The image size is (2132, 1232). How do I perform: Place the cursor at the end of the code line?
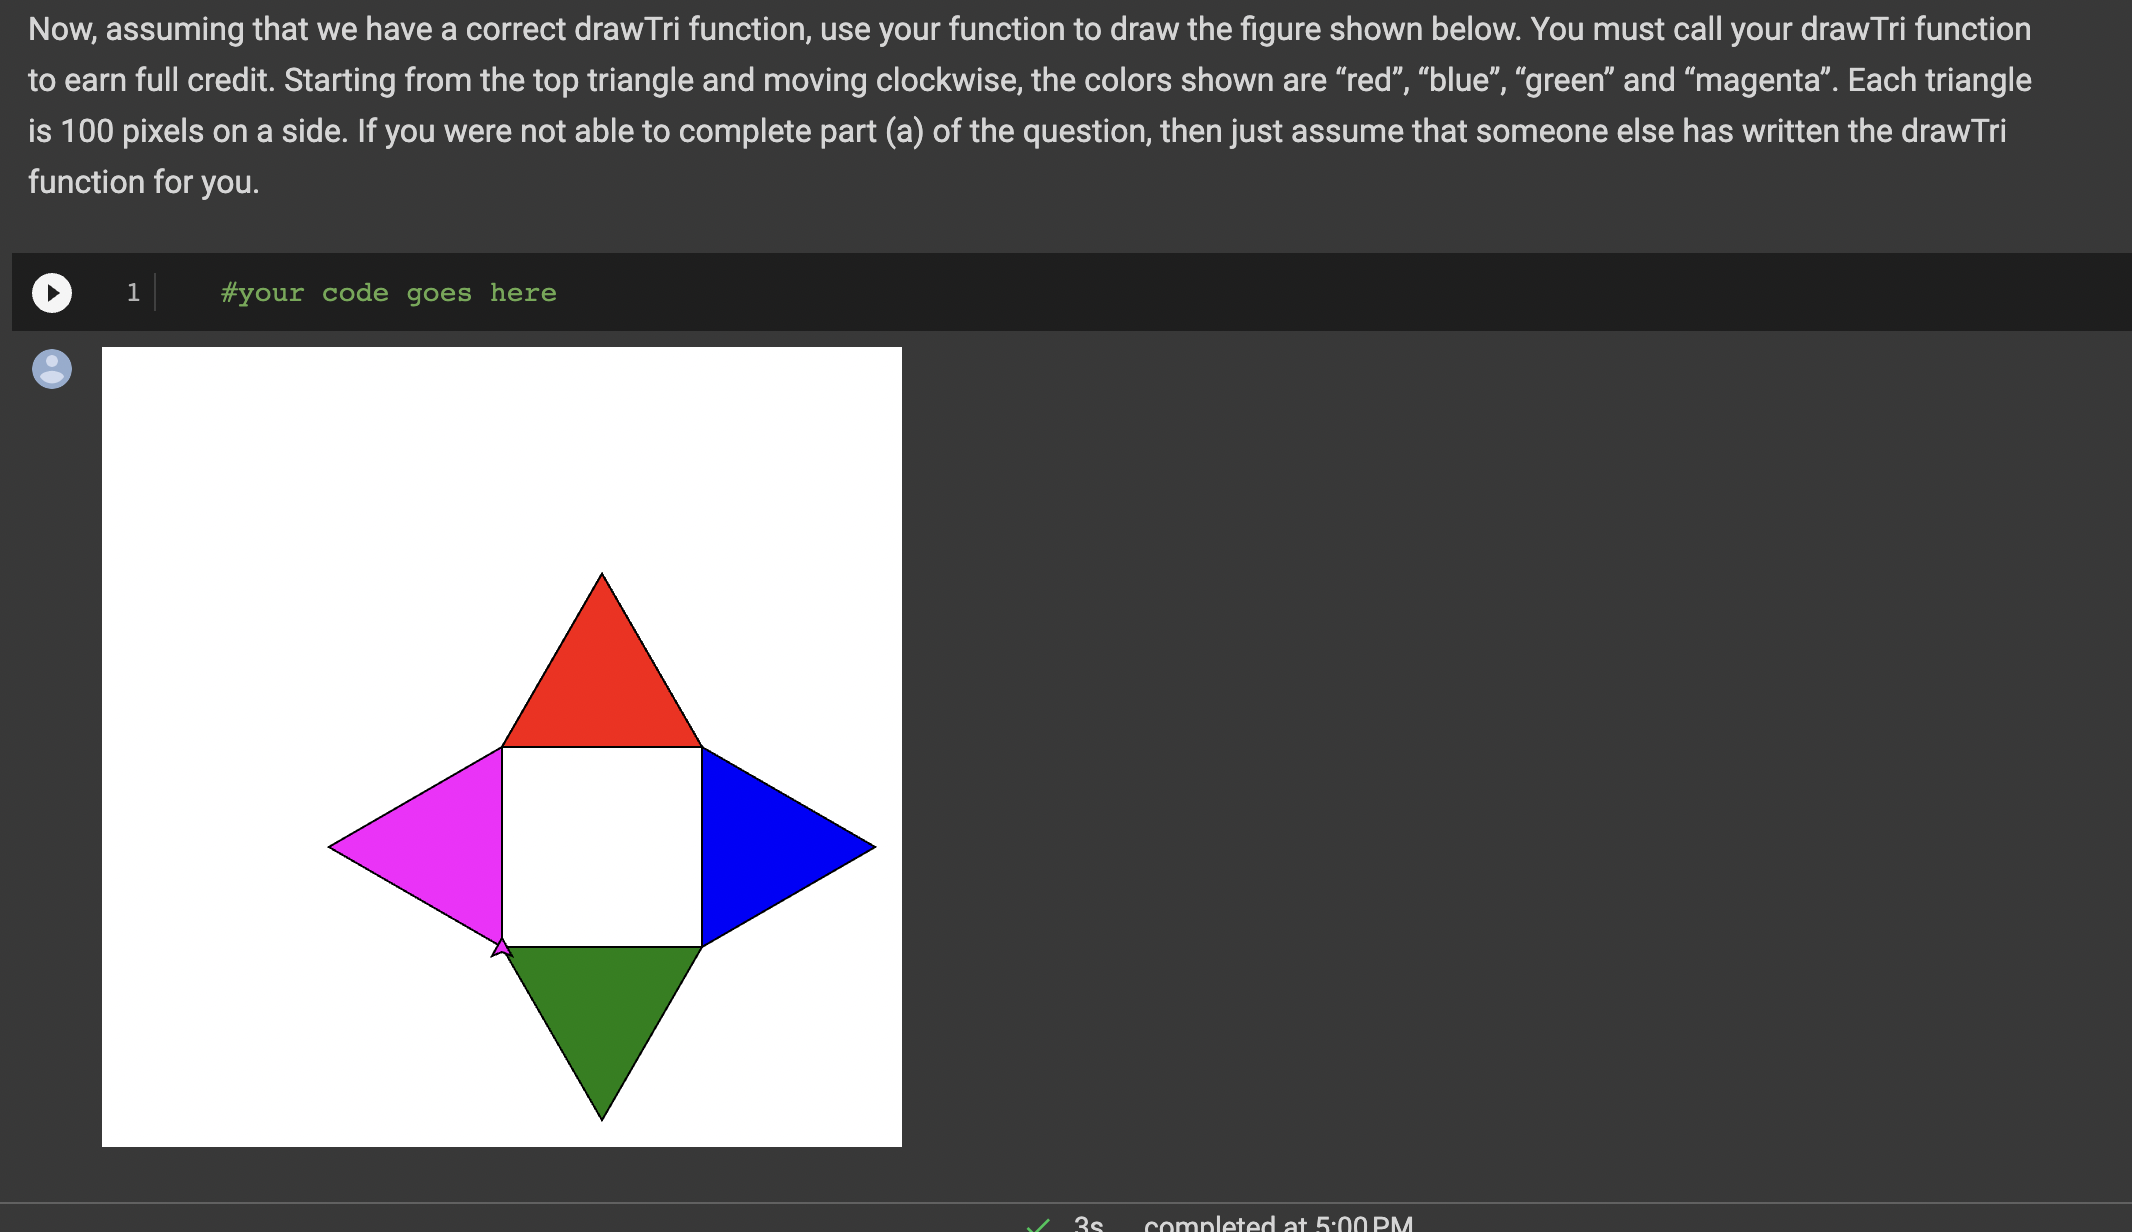[560, 292]
